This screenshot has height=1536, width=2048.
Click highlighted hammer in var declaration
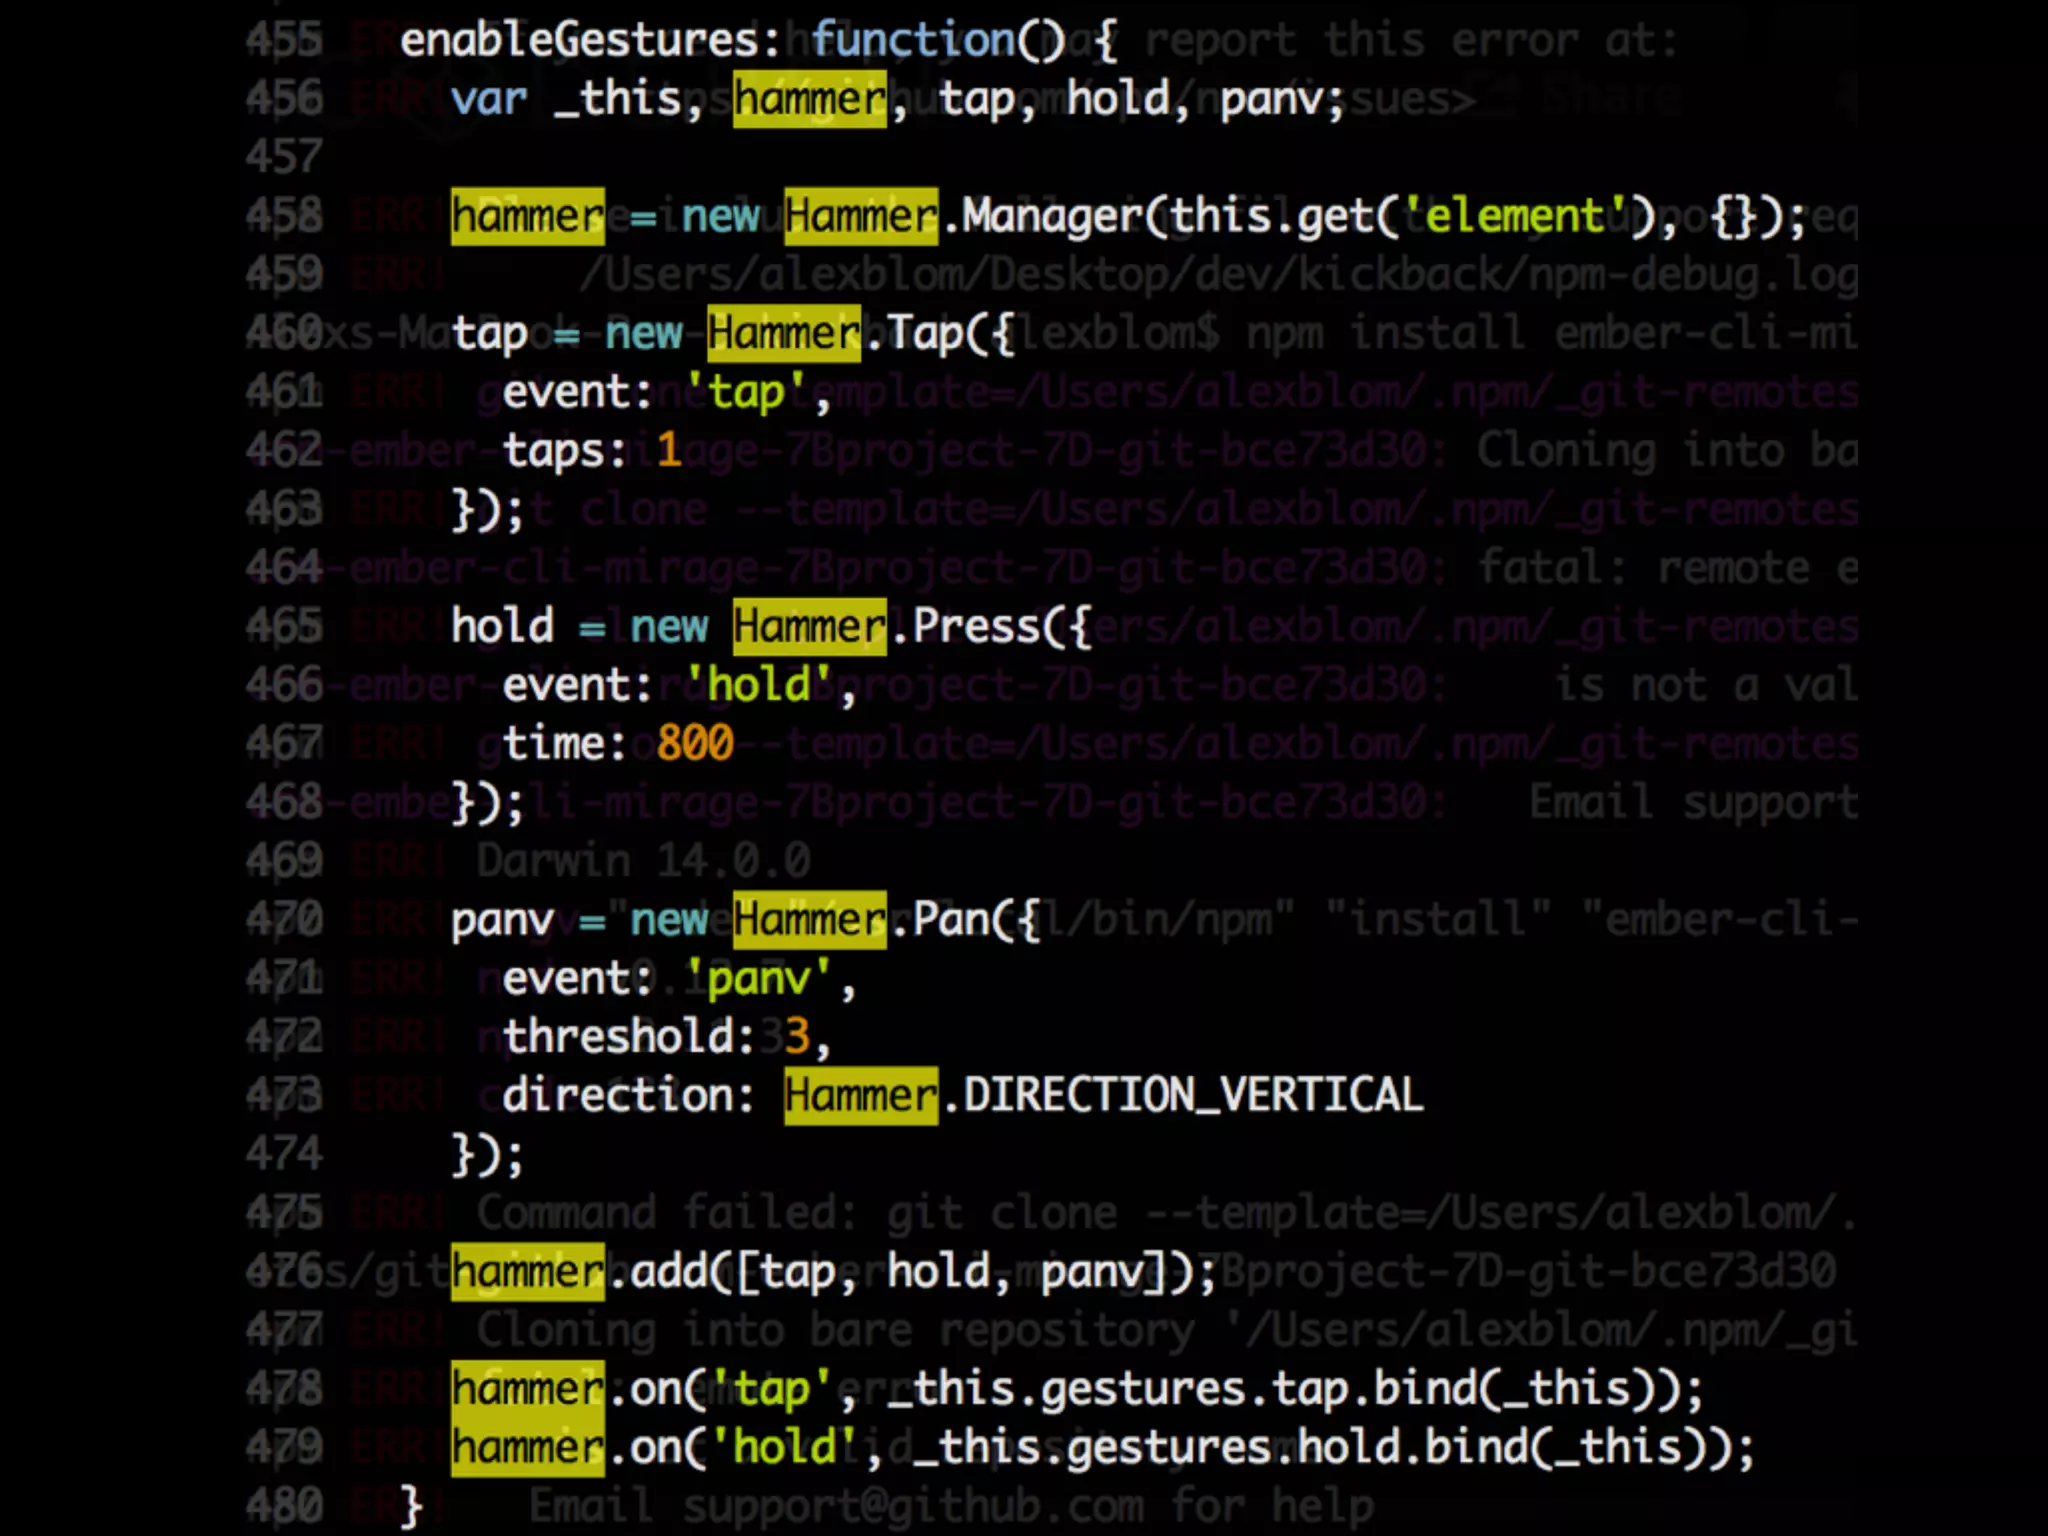point(809,99)
